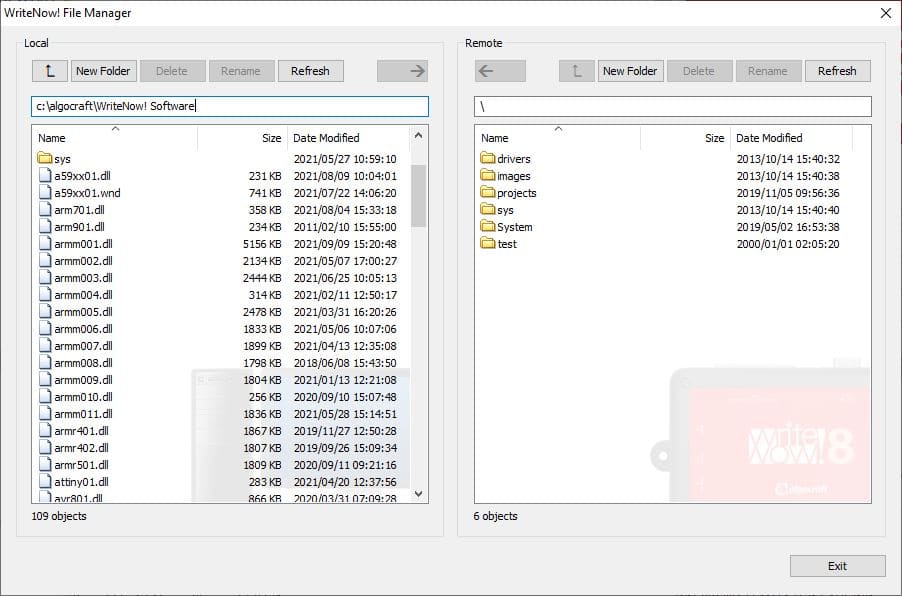Image resolution: width=902 pixels, height=596 pixels.
Task: Click the file icon of a59xx01.dll
Action: point(45,175)
